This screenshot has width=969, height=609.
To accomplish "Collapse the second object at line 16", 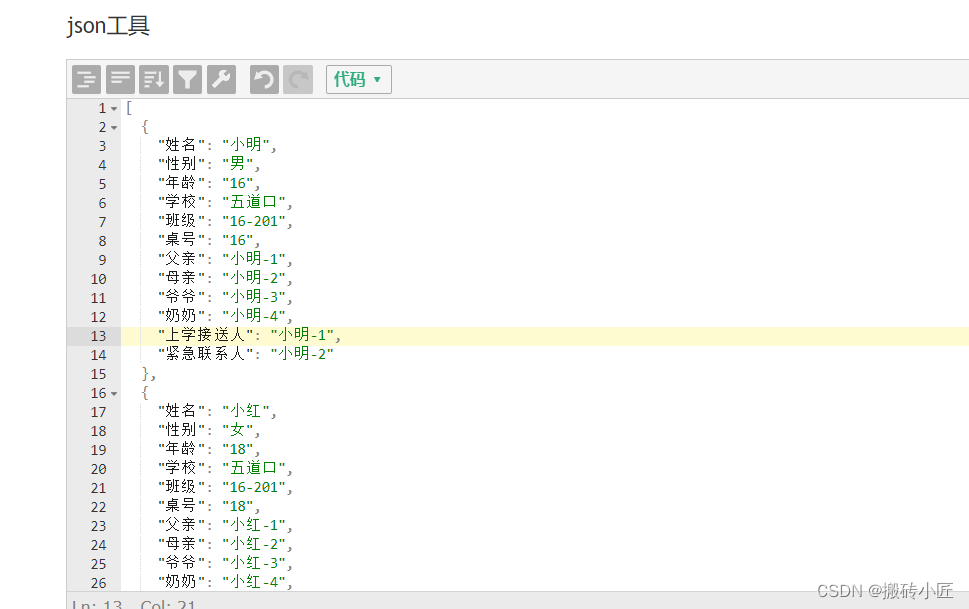I will [112, 392].
